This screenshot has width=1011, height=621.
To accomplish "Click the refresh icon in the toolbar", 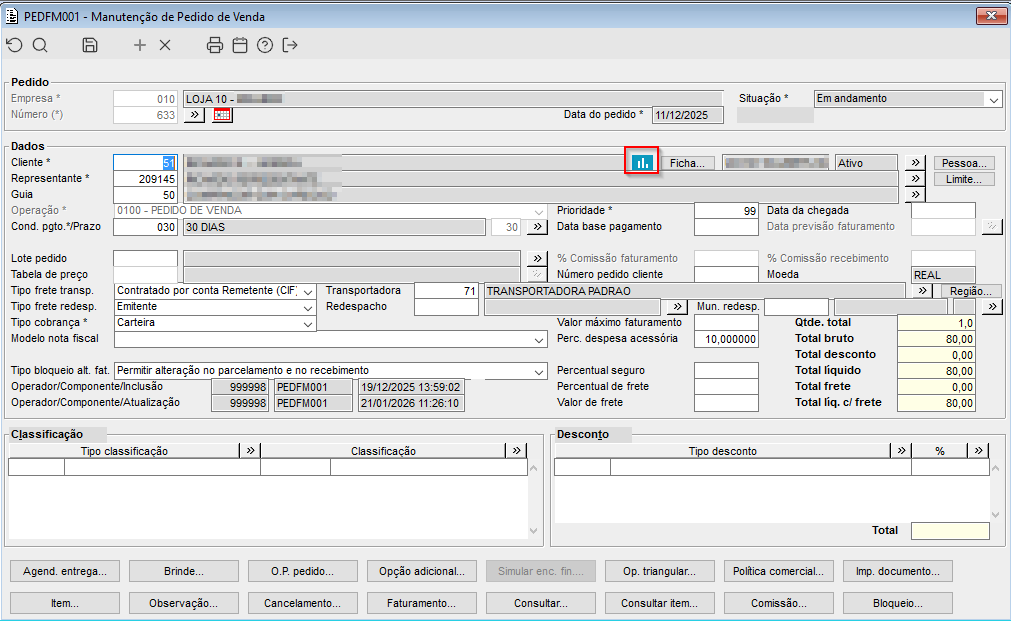I will coord(14,45).
